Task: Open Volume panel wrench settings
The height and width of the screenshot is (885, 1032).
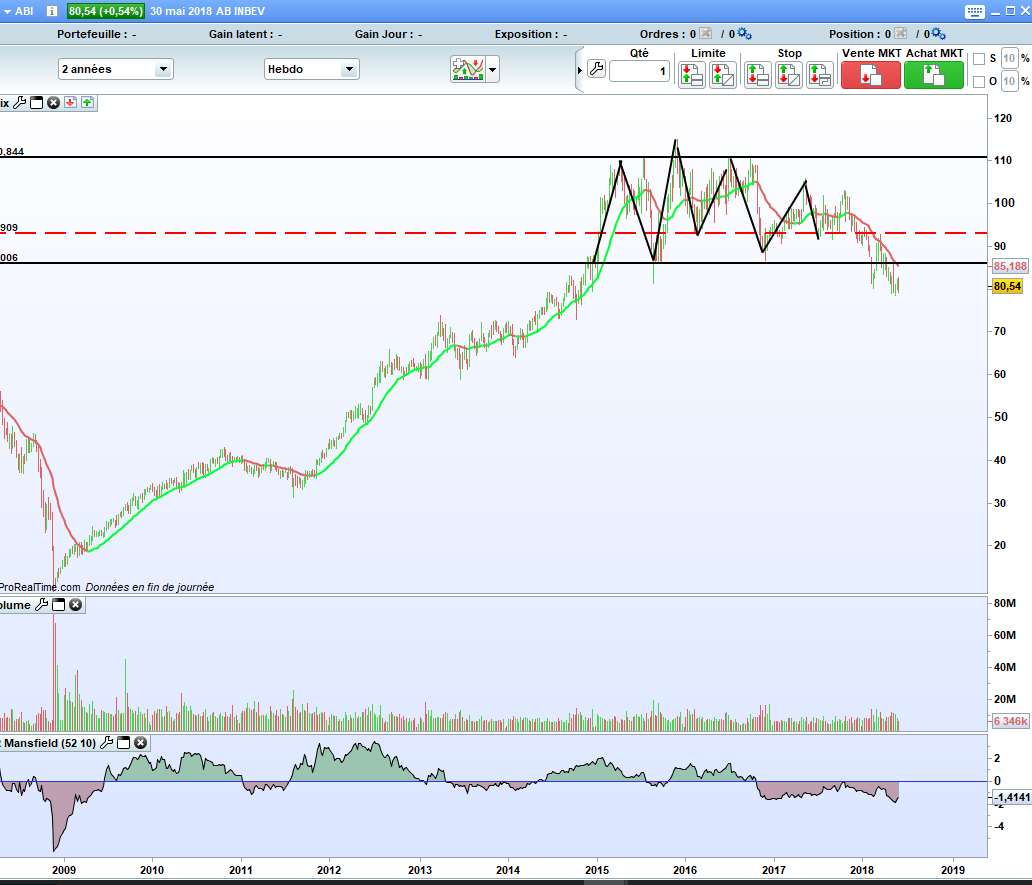Action: (41, 605)
